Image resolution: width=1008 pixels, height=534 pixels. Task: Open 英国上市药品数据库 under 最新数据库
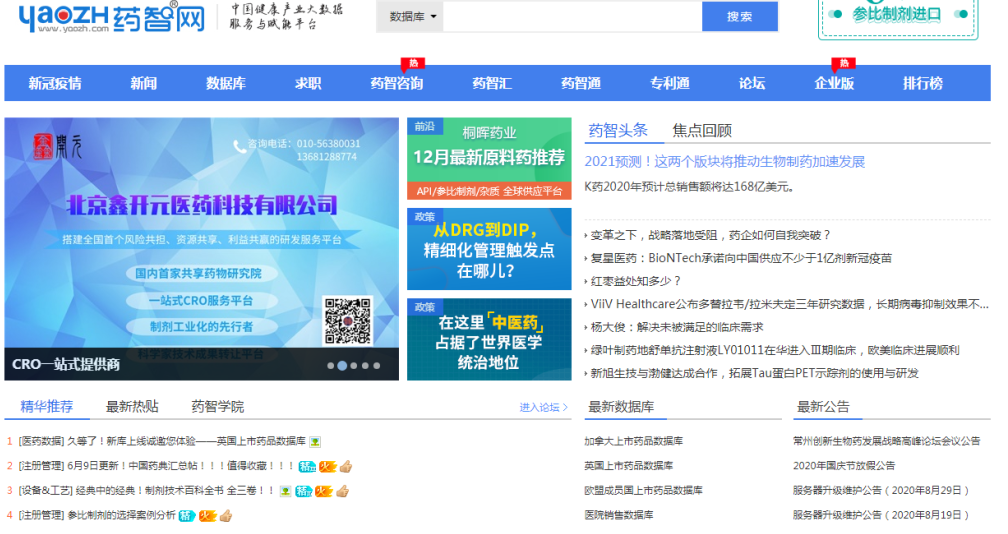(x=628, y=465)
